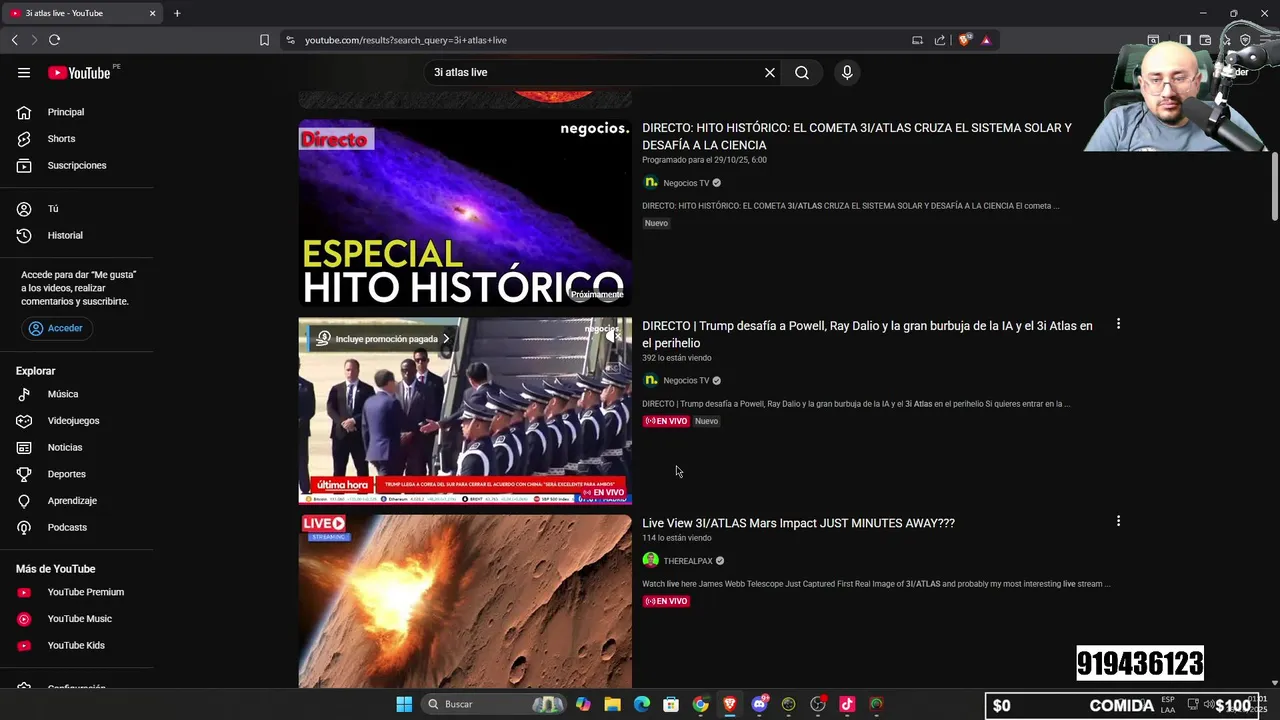Open the YouTube Music link
Screen dimensions: 1280x720
[x=78, y=619]
